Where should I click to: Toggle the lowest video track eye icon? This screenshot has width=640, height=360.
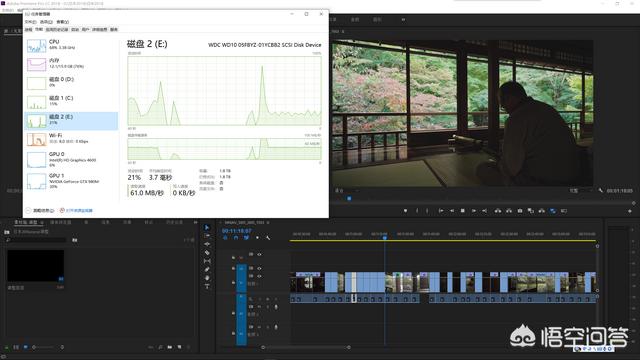pos(259,276)
